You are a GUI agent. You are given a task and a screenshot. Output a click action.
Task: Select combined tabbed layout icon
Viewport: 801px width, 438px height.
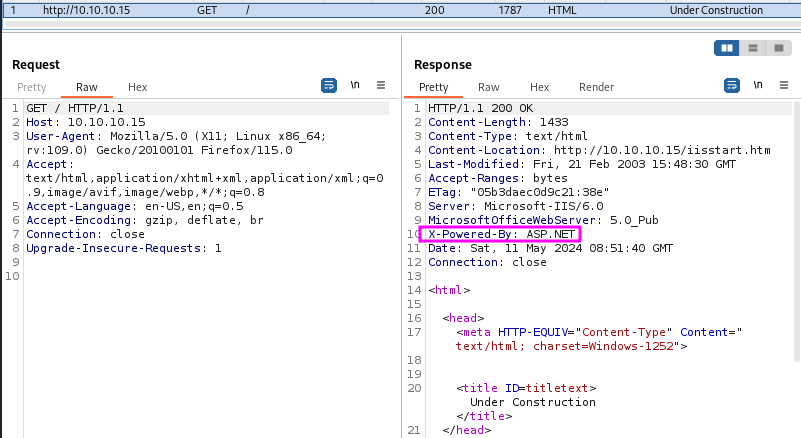779,48
